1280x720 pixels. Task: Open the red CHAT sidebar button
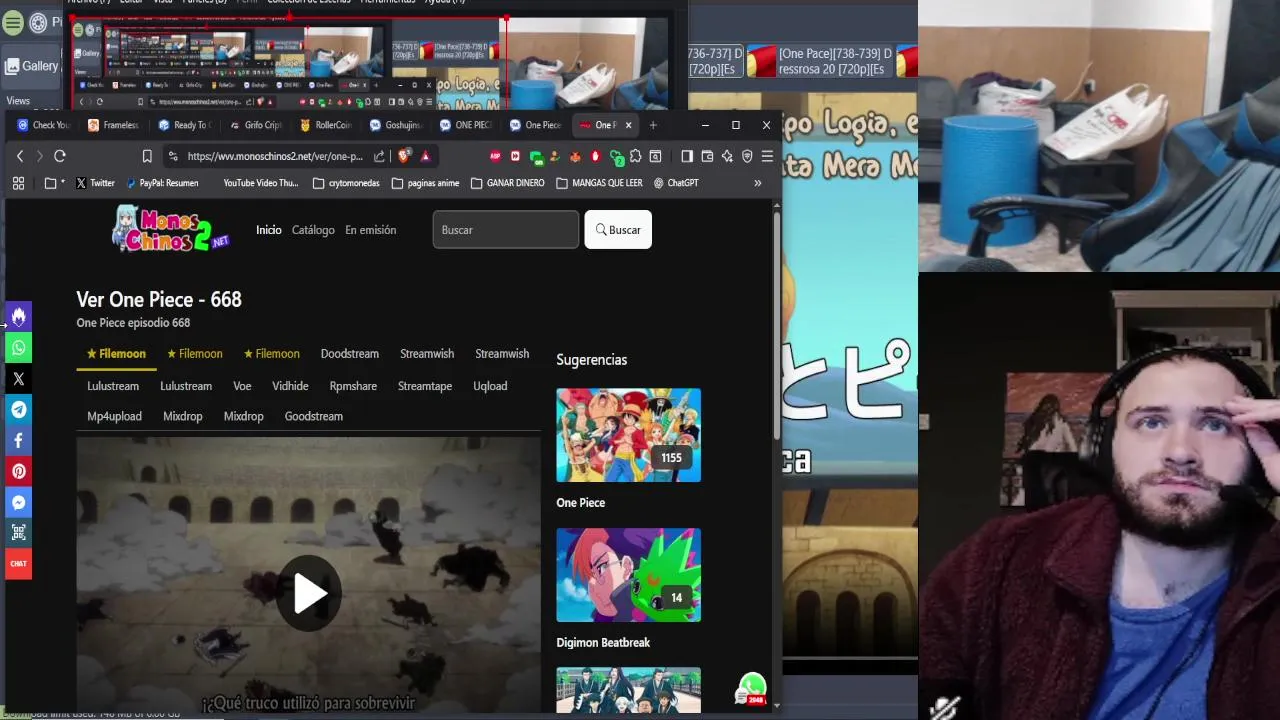[18, 564]
